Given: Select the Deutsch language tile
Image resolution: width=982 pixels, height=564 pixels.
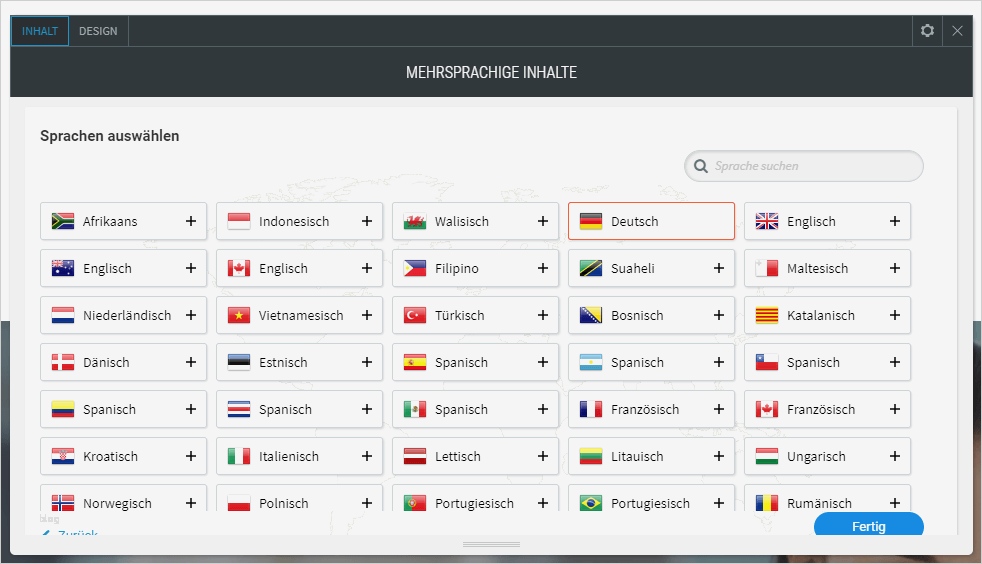Looking at the screenshot, I should tap(651, 221).
